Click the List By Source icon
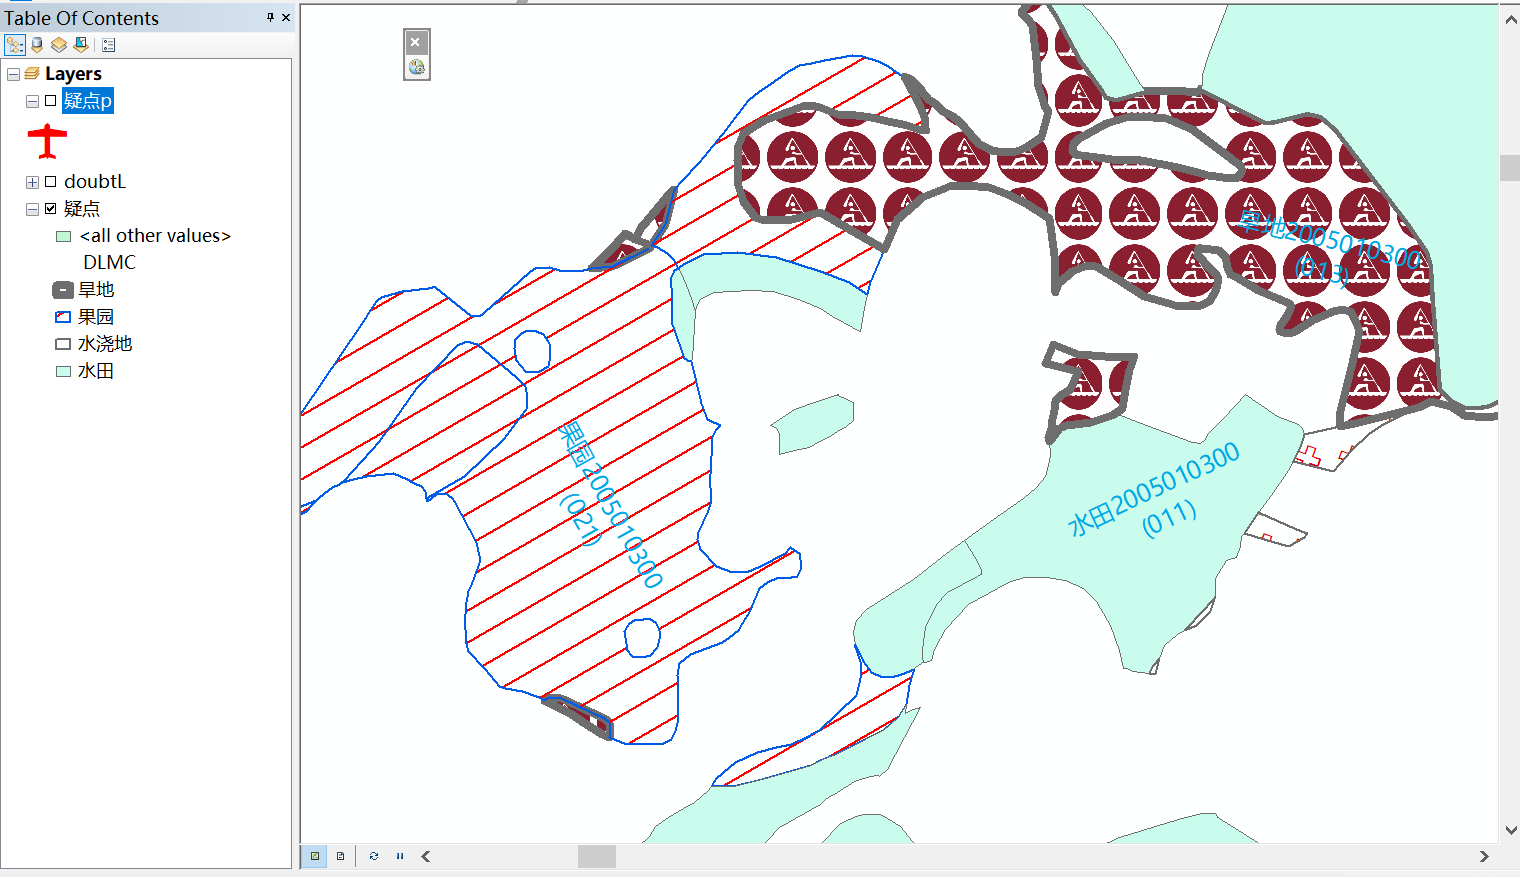Image resolution: width=1520 pixels, height=877 pixels. point(36,44)
